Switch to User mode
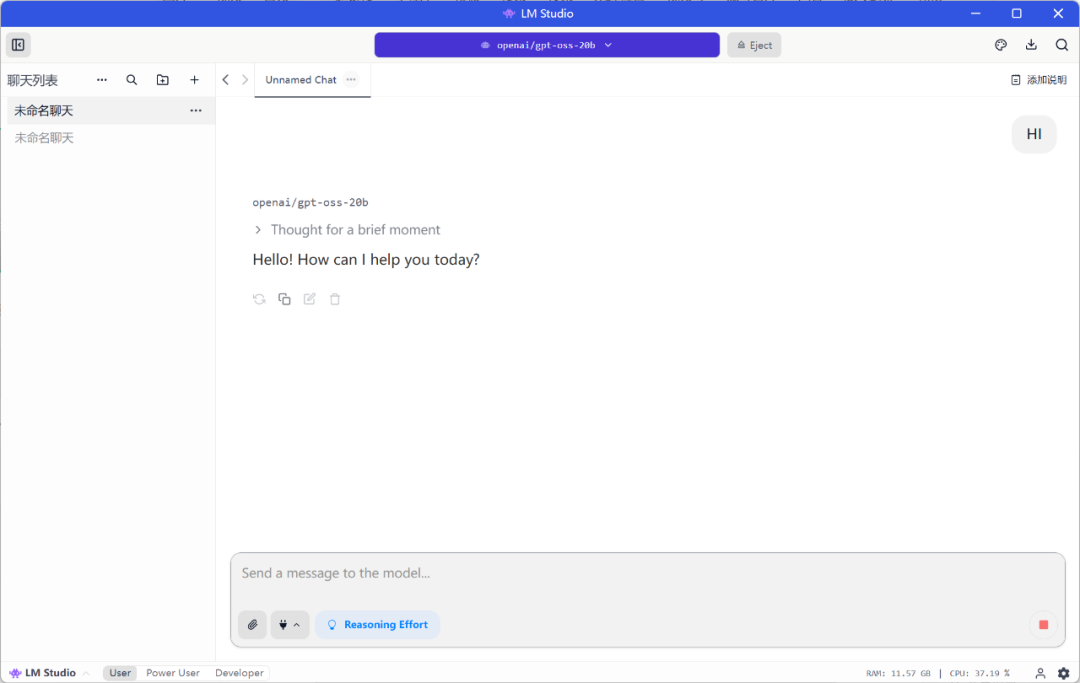Image resolution: width=1080 pixels, height=683 pixels. (x=120, y=673)
